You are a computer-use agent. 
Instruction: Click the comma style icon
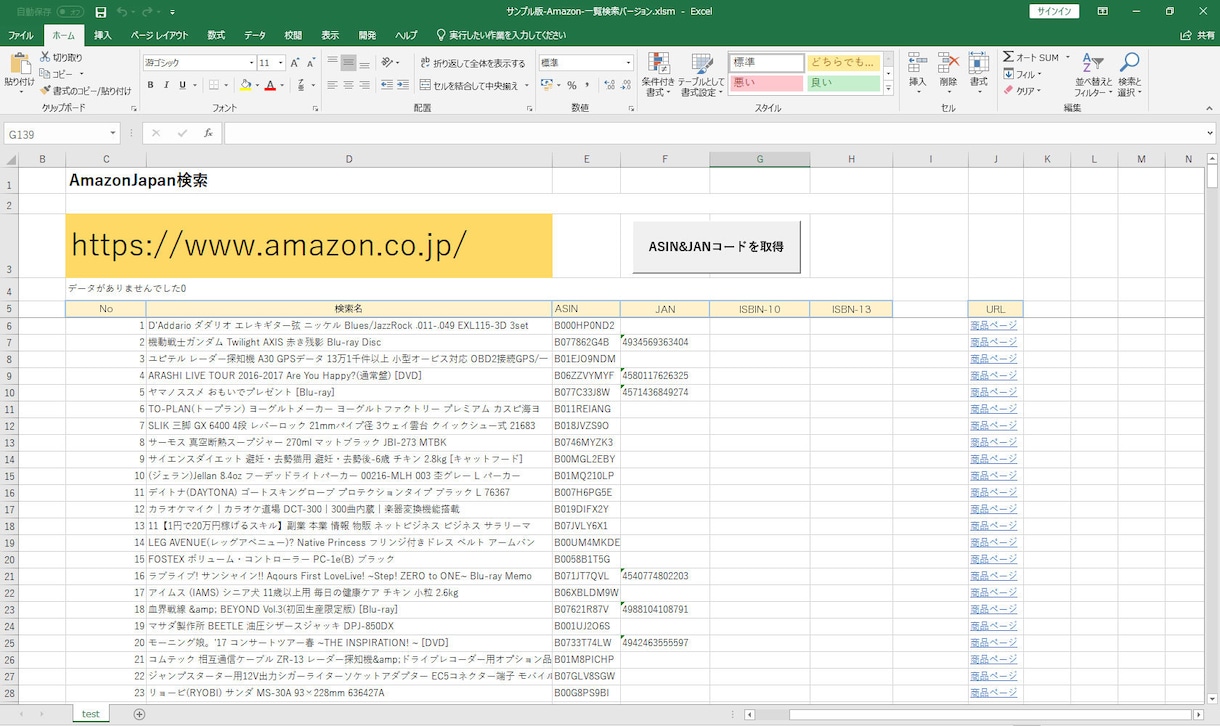588,85
